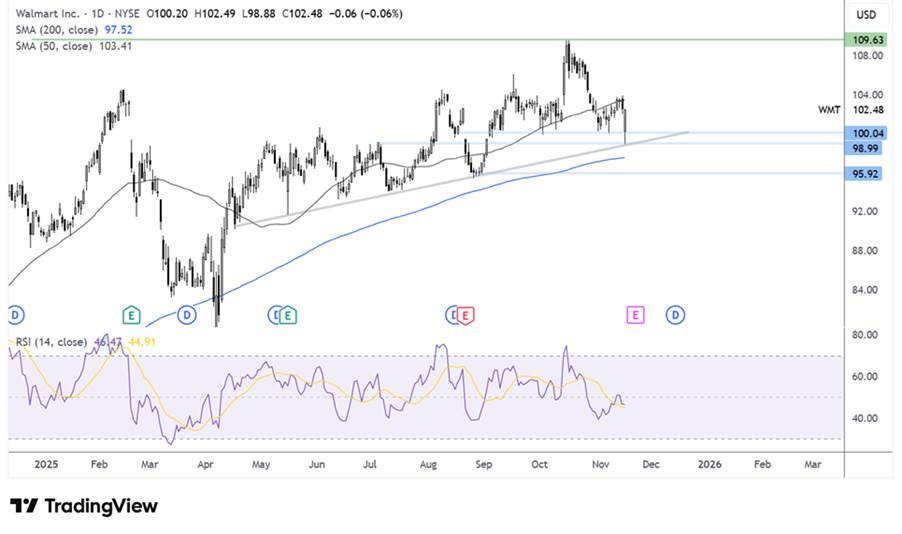This screenshot has height=534, width=902.
Task: Click the RSI (14, close) indicator legend
Action: tap(51, 342)
